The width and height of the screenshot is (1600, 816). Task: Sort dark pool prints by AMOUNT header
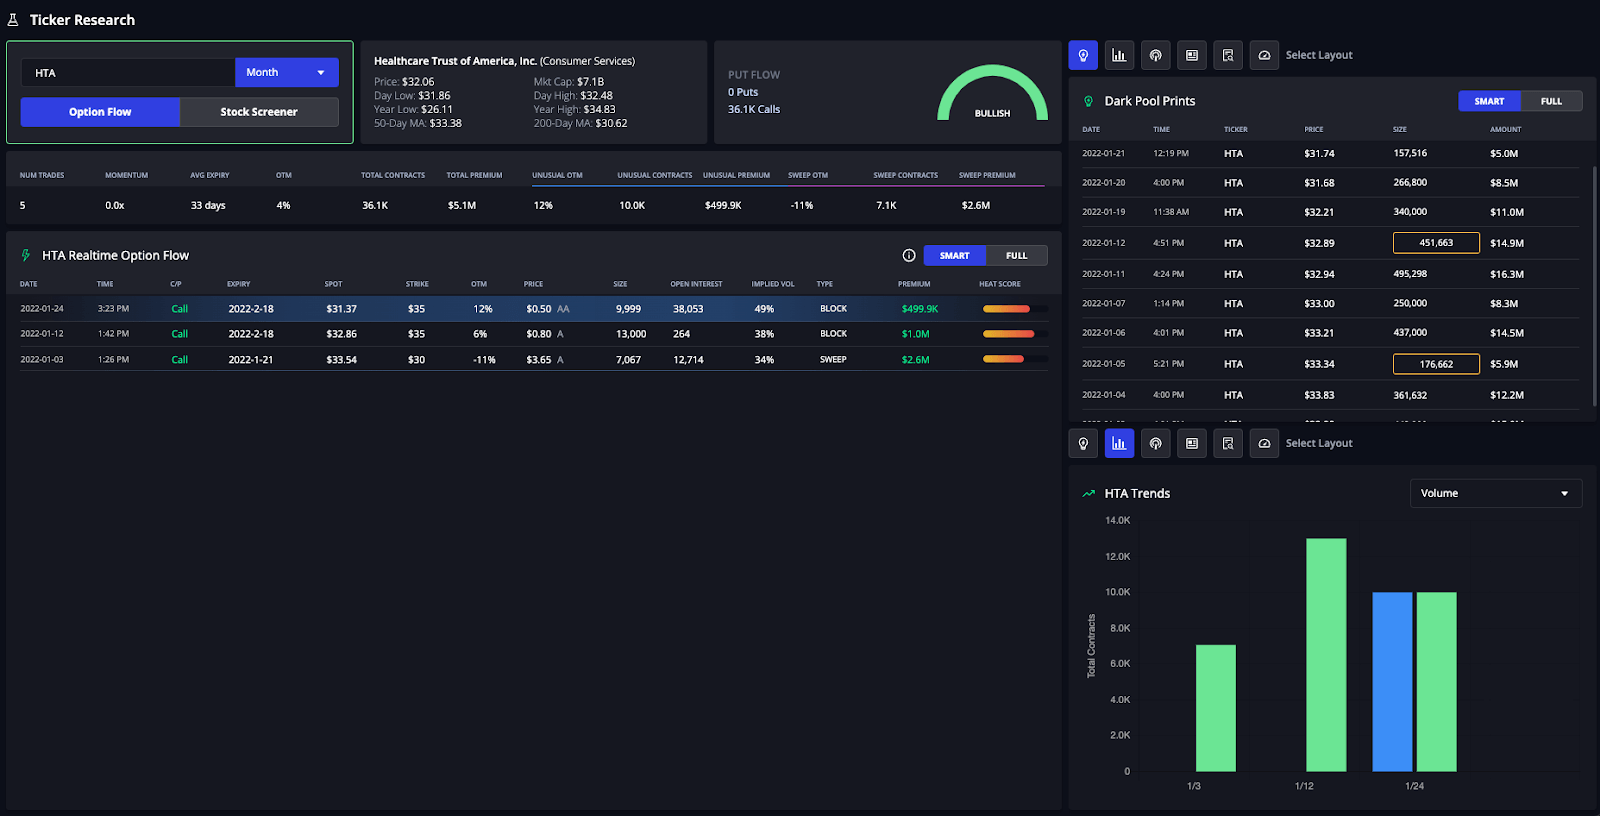click(1505, 129)
